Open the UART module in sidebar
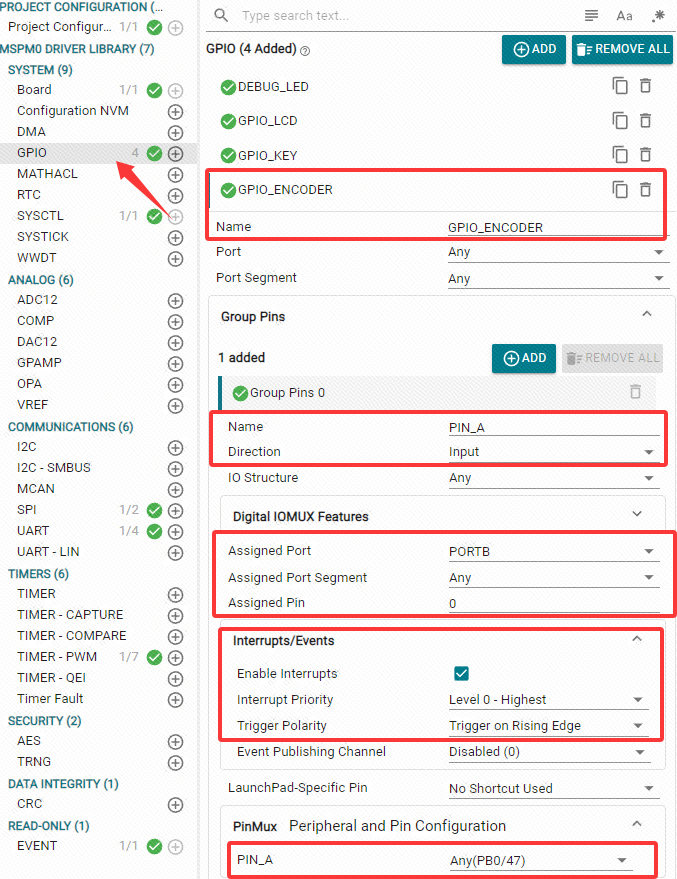Image resolution: width=677 pixels, height=879 pixels. [x=33, y=531]
